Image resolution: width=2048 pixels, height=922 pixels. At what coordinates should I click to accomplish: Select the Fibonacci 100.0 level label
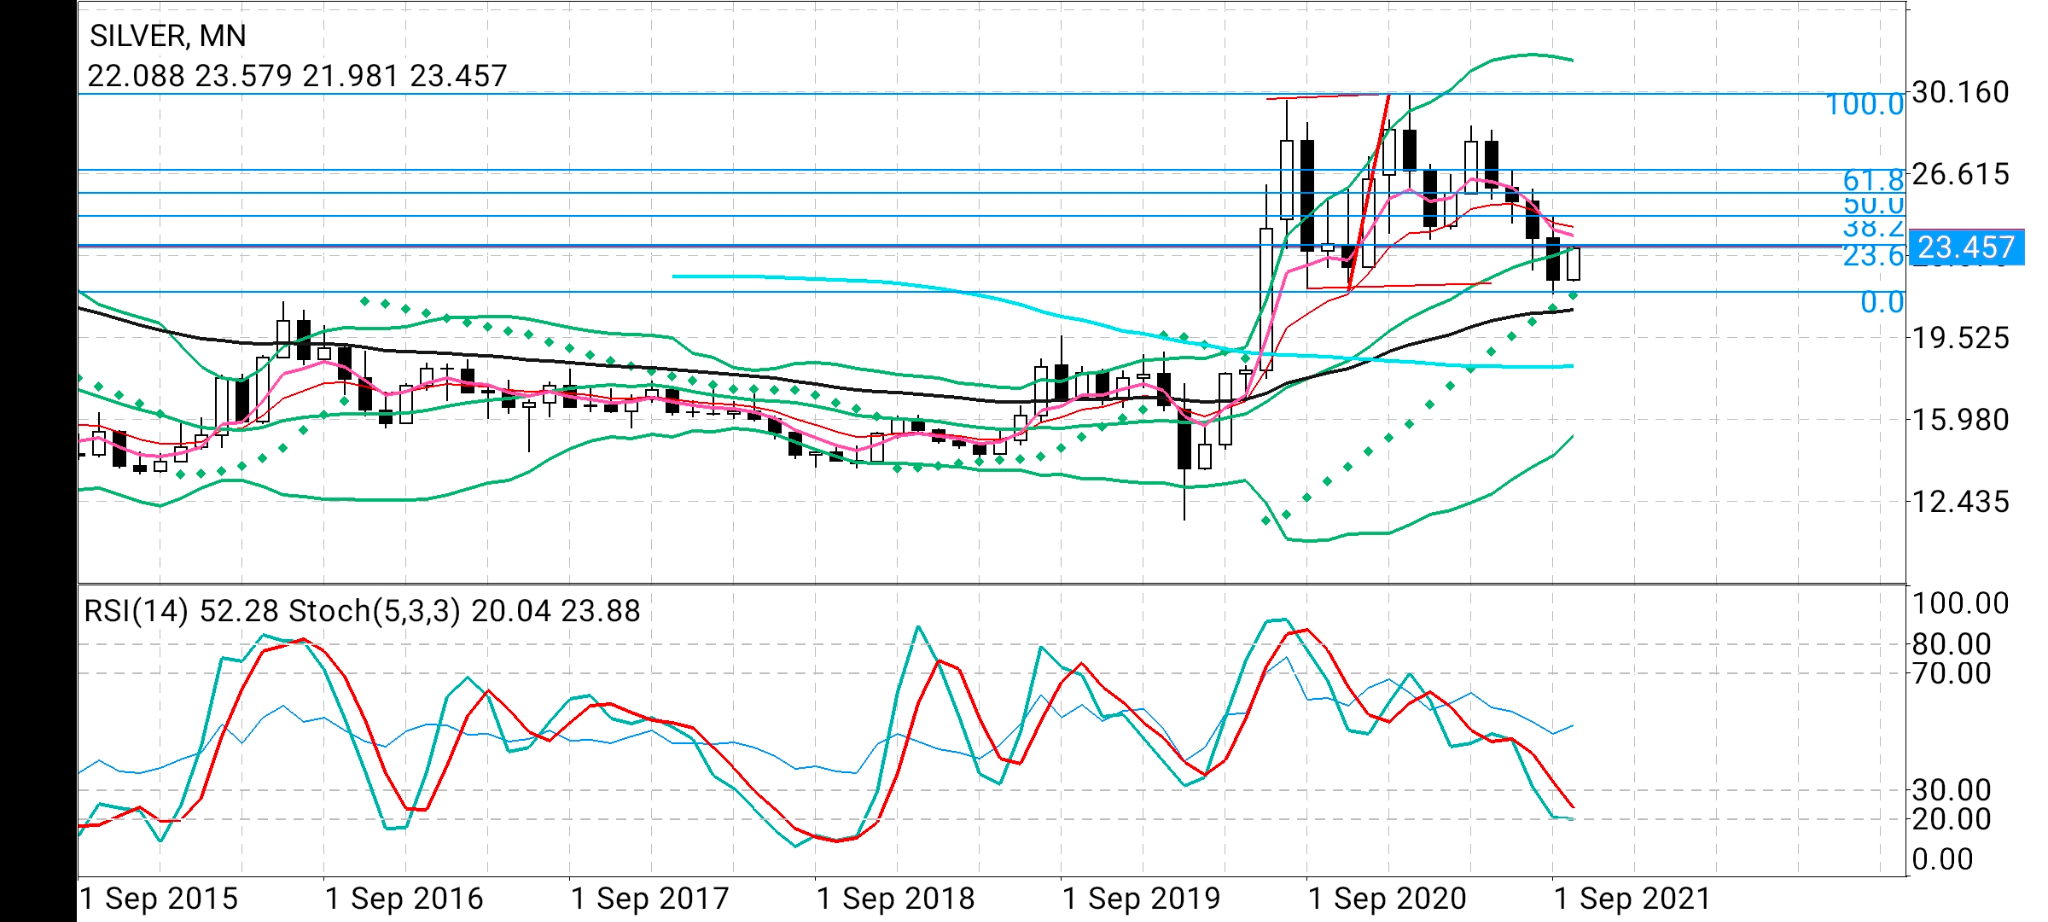tap(1865, 104)
